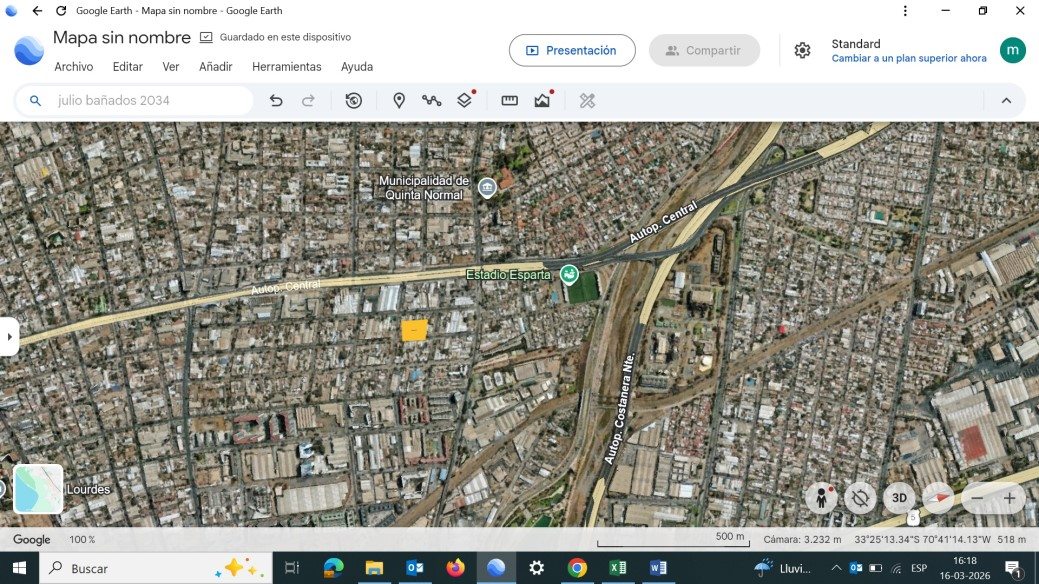Click the redo arrow in the toolbar
The height and width of the screenshot is (584, 1039).
308,101
